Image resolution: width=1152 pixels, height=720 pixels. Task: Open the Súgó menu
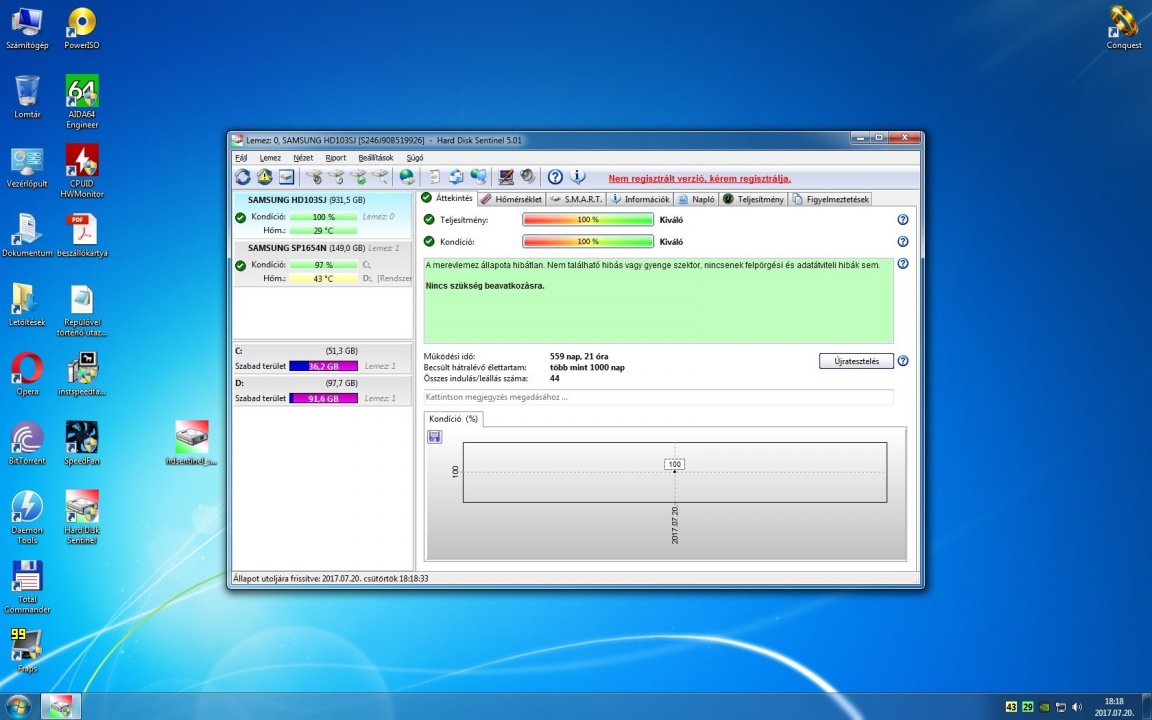click(414, 158)
